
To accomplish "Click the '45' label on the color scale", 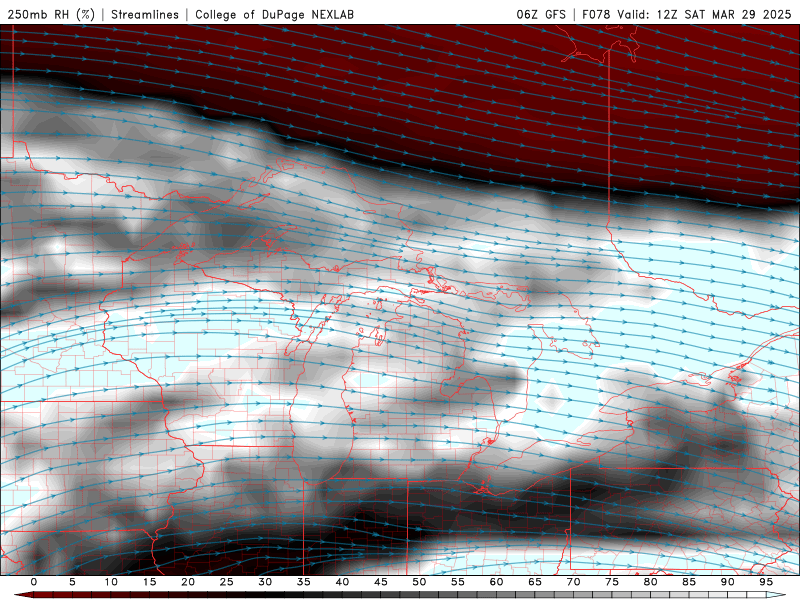I will [381, 582].
